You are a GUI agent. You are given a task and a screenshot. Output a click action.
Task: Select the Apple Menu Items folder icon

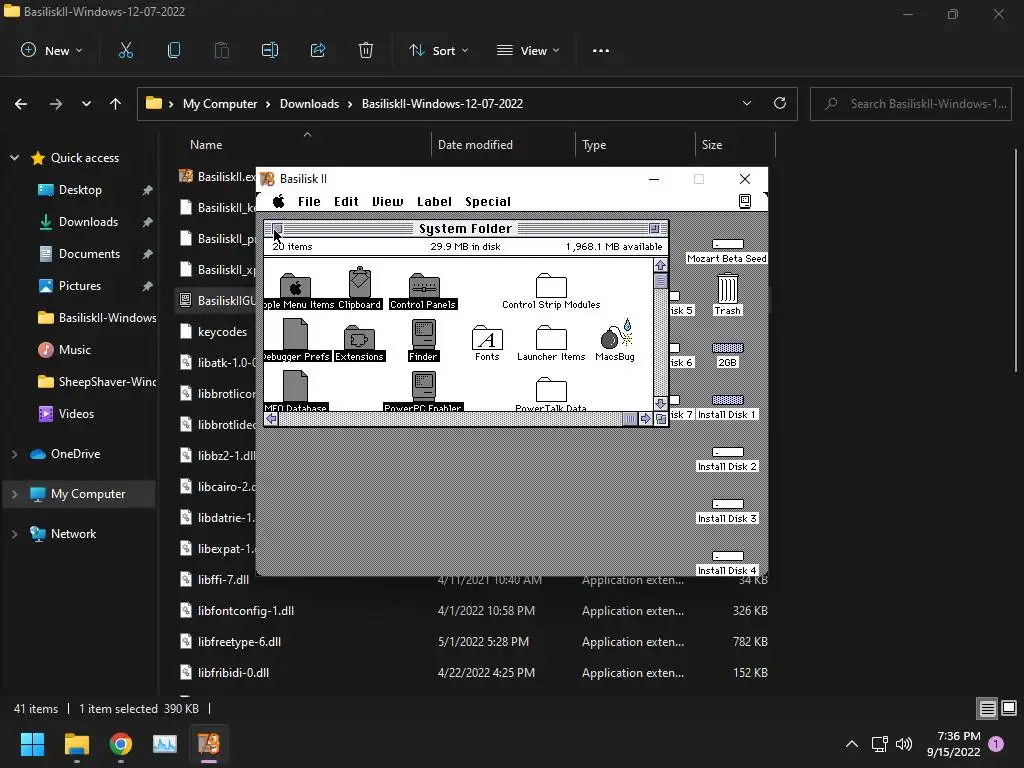[x=295, y=285]
